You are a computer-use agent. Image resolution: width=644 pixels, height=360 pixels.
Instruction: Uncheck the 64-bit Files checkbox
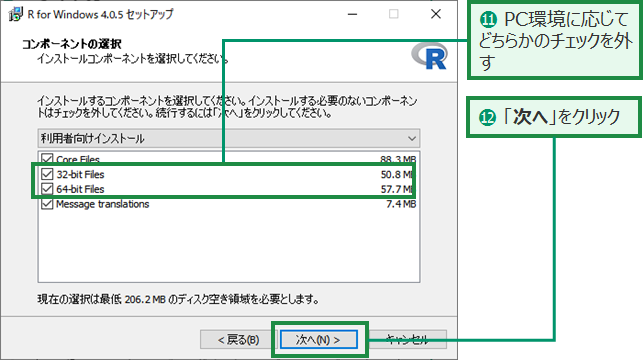click(x=47, y=189)
